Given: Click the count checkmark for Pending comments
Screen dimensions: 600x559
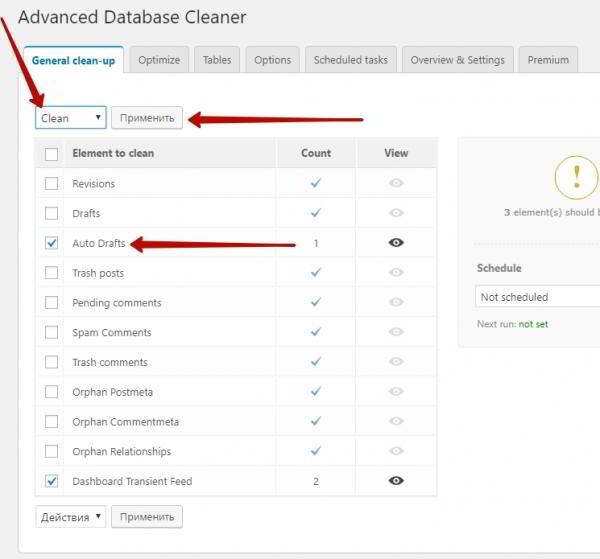Looking at the screenshot, I should pos(316,302).
